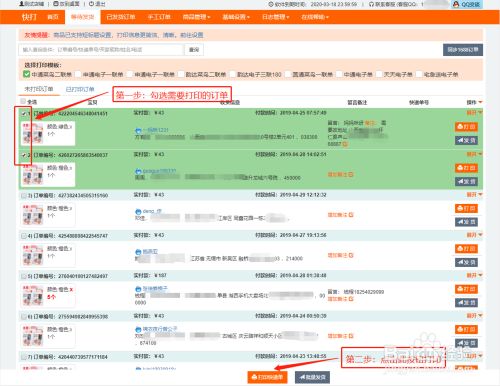Open Wangwang chat icon for order 4 buyer
The height and width of the screenshot is (386, 500).
[x=138, y=252]
